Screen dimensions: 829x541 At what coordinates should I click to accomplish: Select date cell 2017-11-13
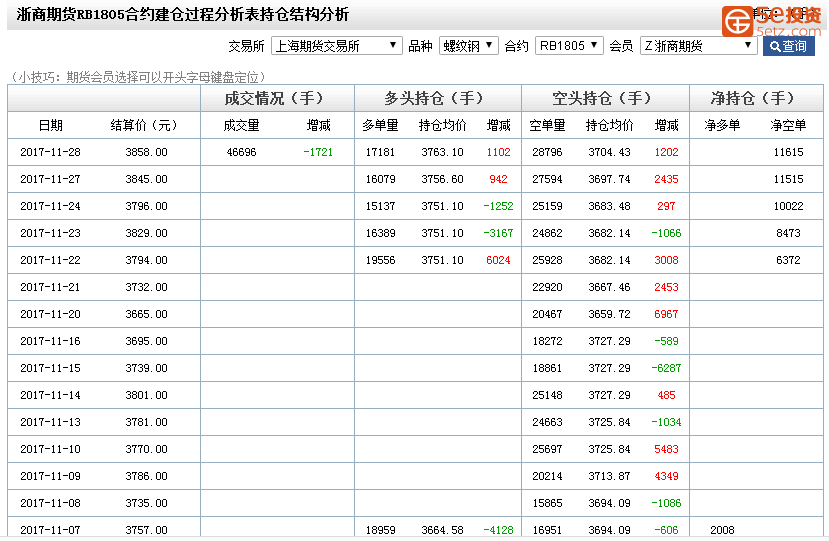click(51, 422)
